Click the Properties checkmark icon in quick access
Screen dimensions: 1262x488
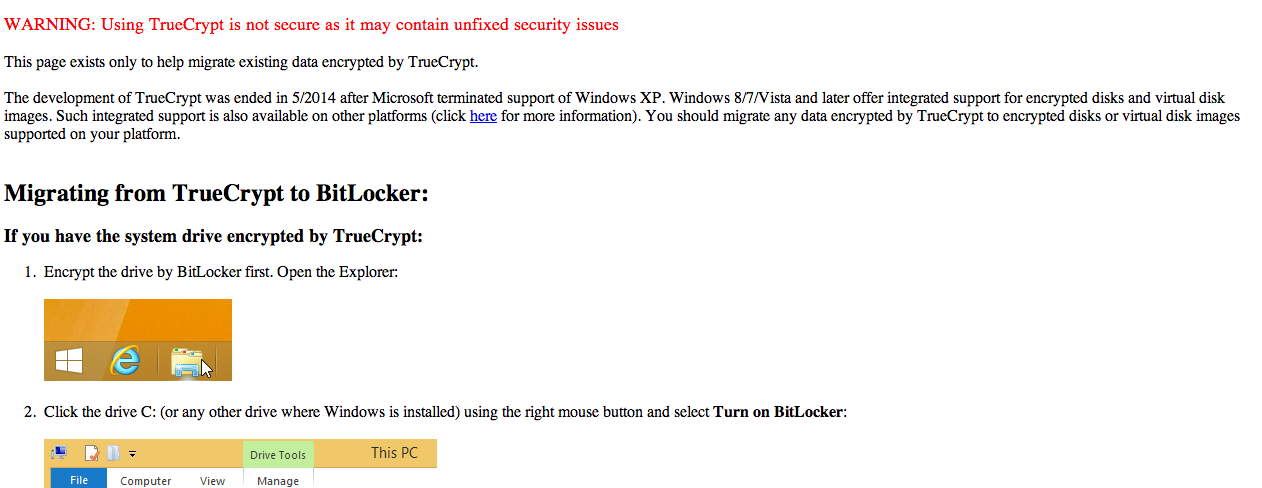[x=92, y=453]
